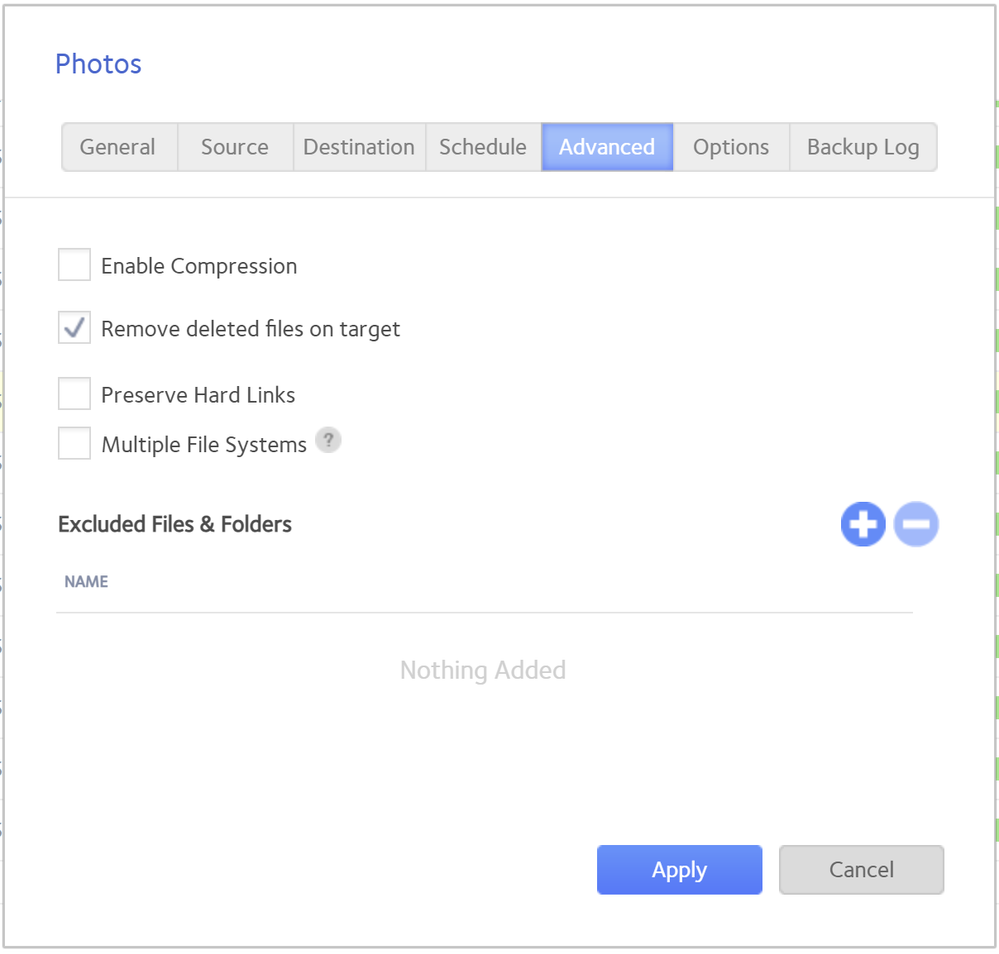Switch to the General tab
The height and width of the screenshot is (954, 999).
coord(118,147)
